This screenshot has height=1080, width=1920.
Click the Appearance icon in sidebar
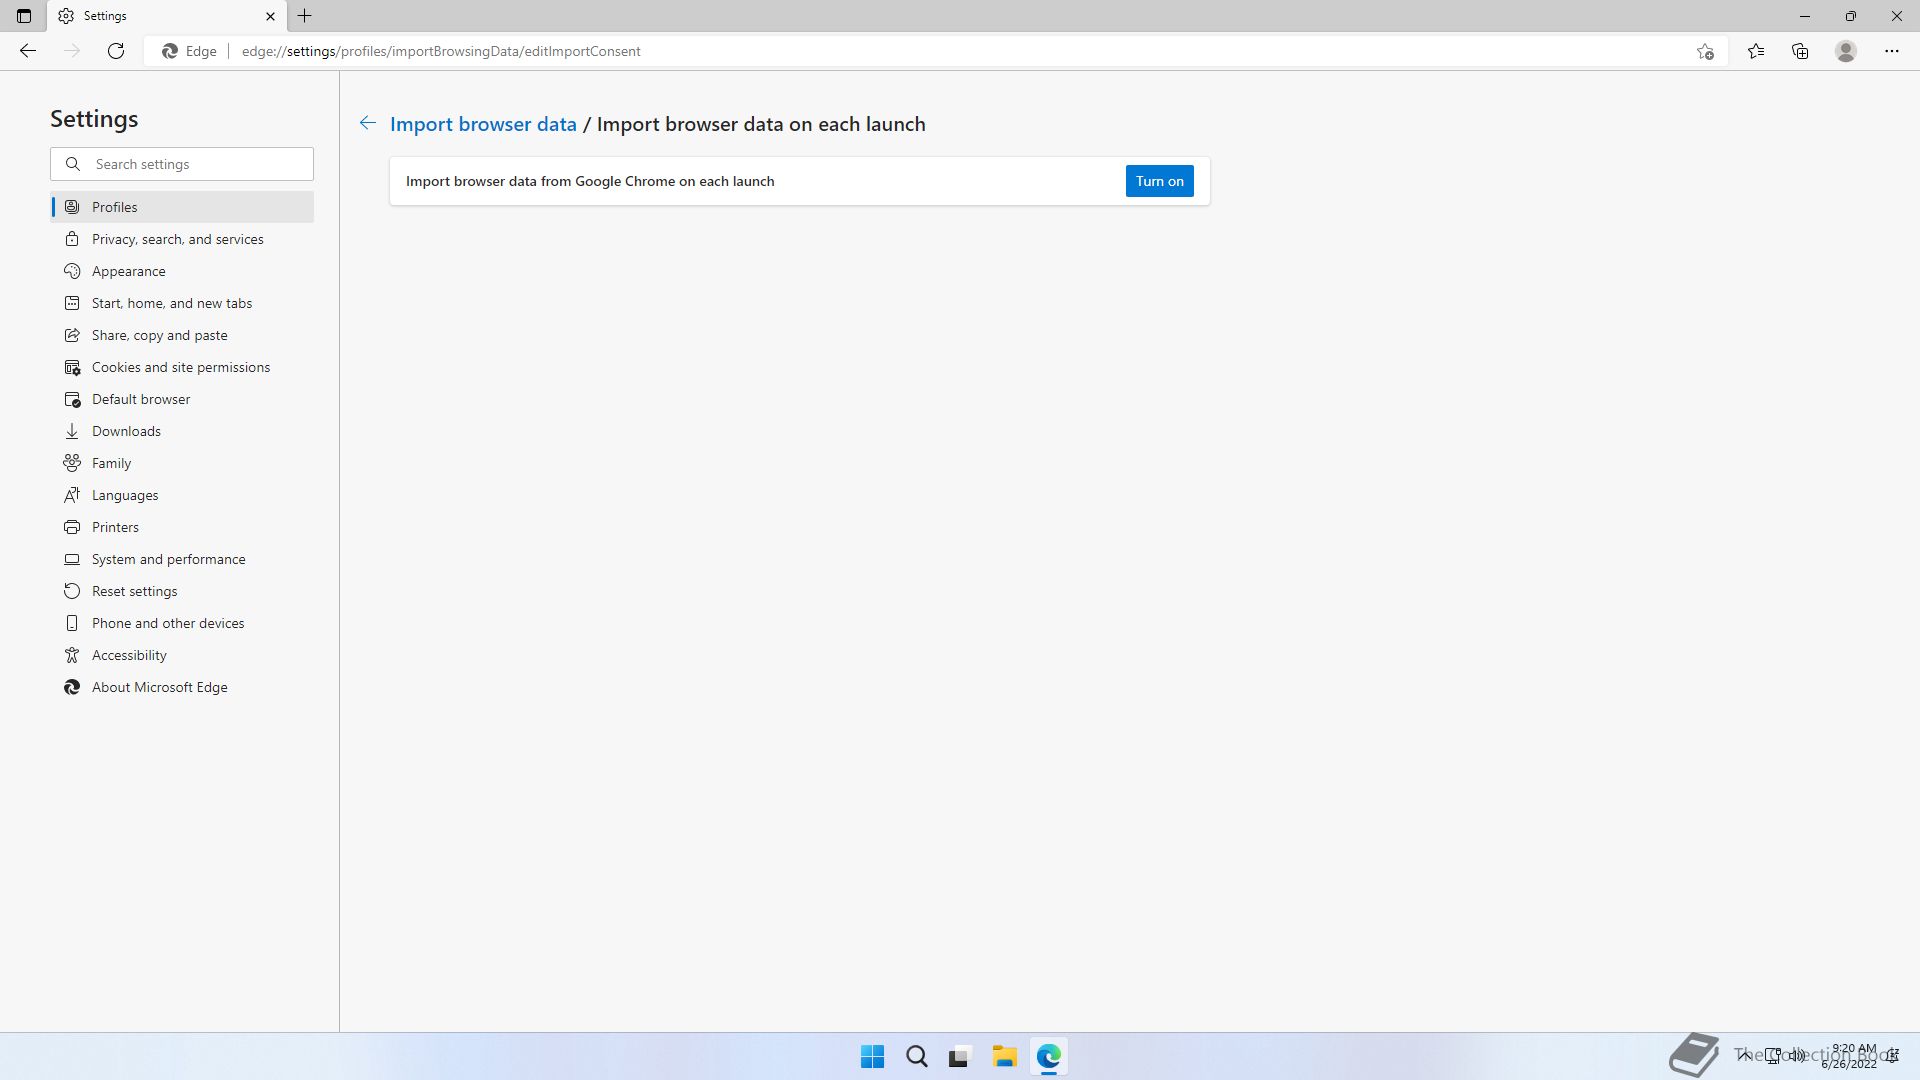[72, 271]
